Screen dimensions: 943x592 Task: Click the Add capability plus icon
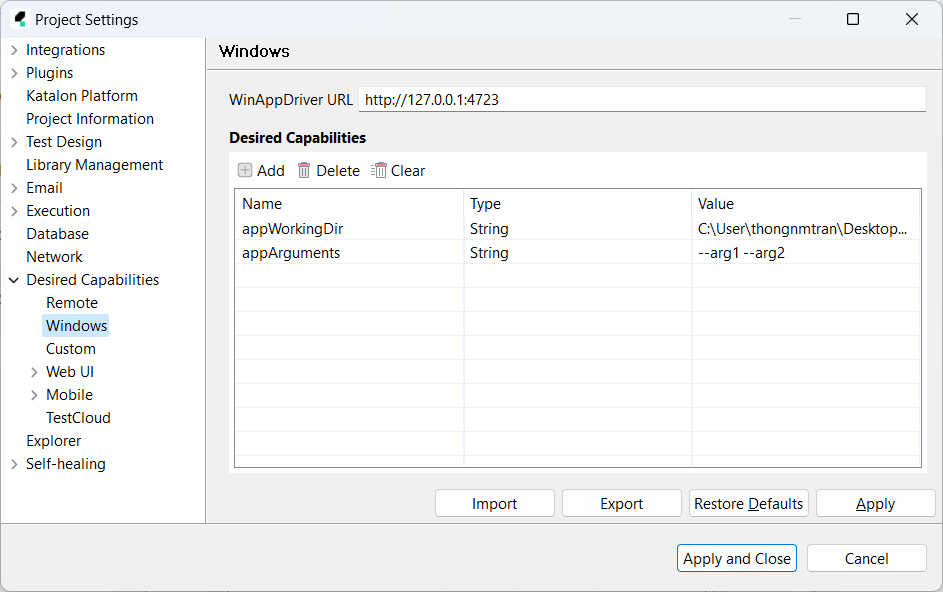(245, 171)
